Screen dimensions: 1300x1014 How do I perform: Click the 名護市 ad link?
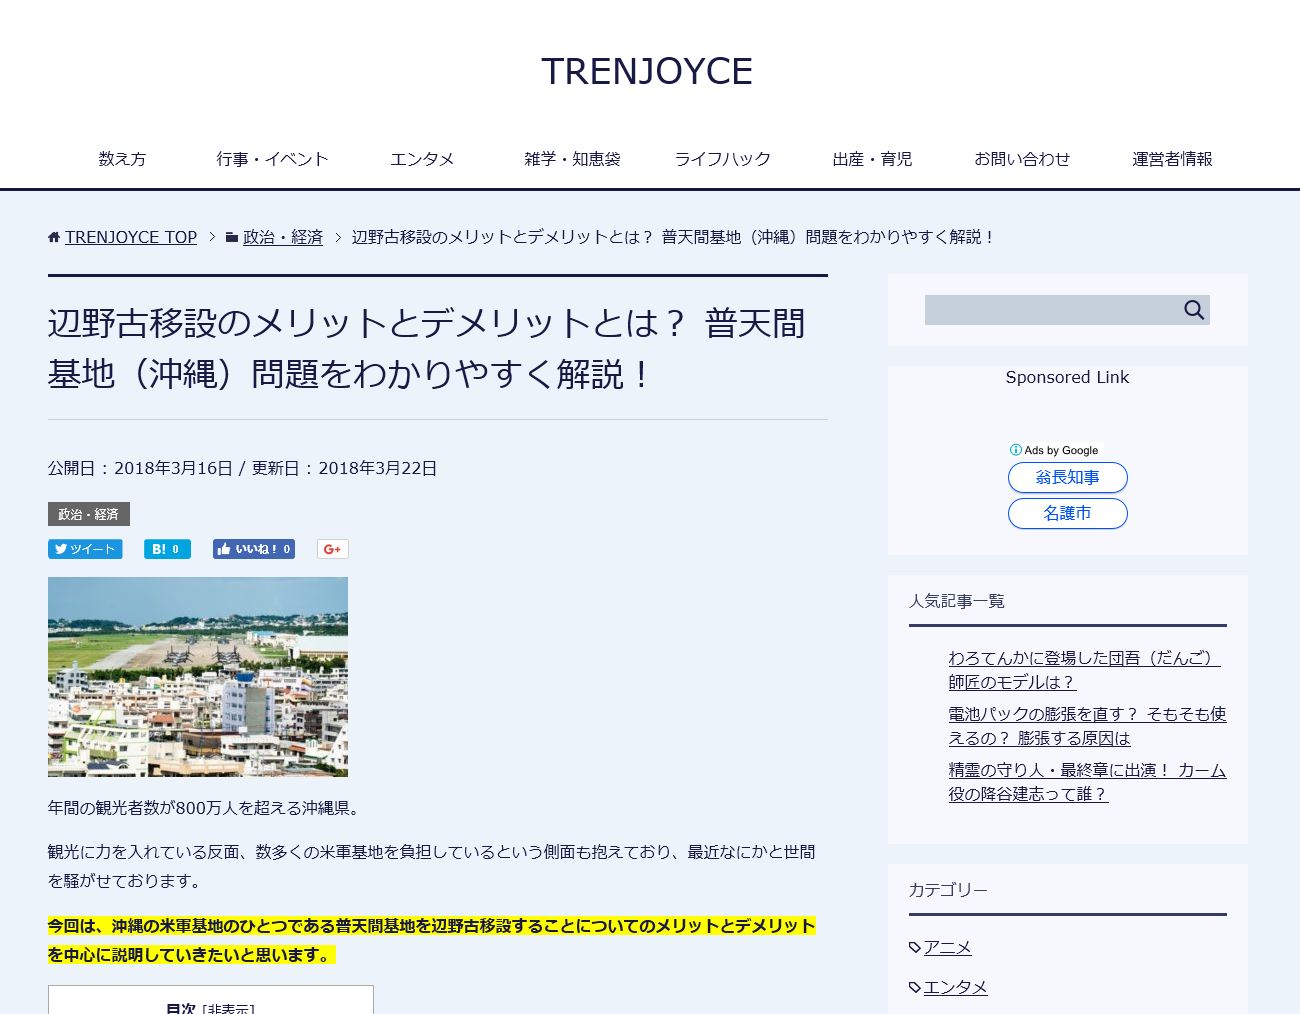click(1067, 514)
